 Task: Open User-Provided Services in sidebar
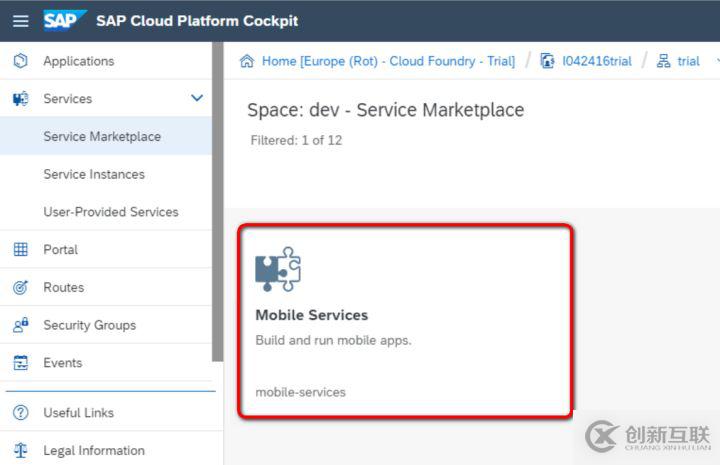pos(111,212)
